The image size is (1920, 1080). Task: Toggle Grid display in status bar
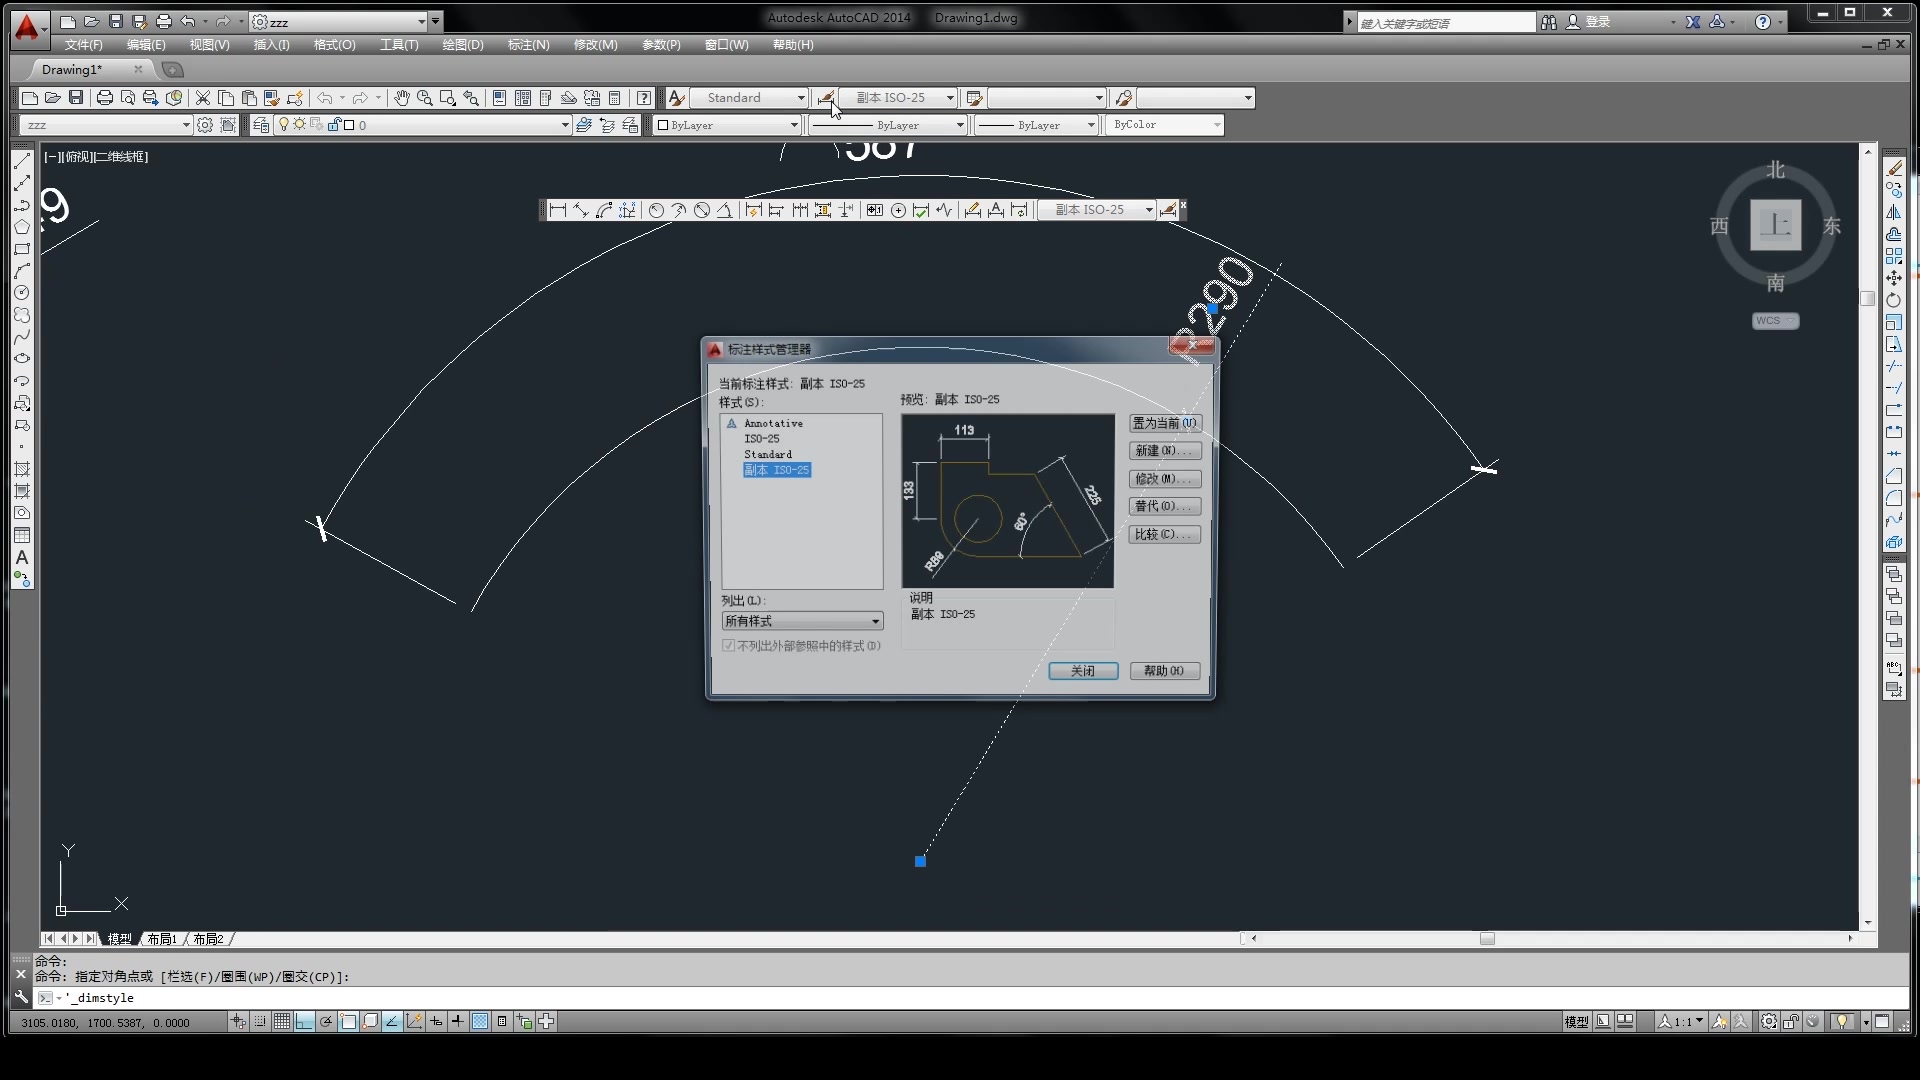coord(282,1021)
